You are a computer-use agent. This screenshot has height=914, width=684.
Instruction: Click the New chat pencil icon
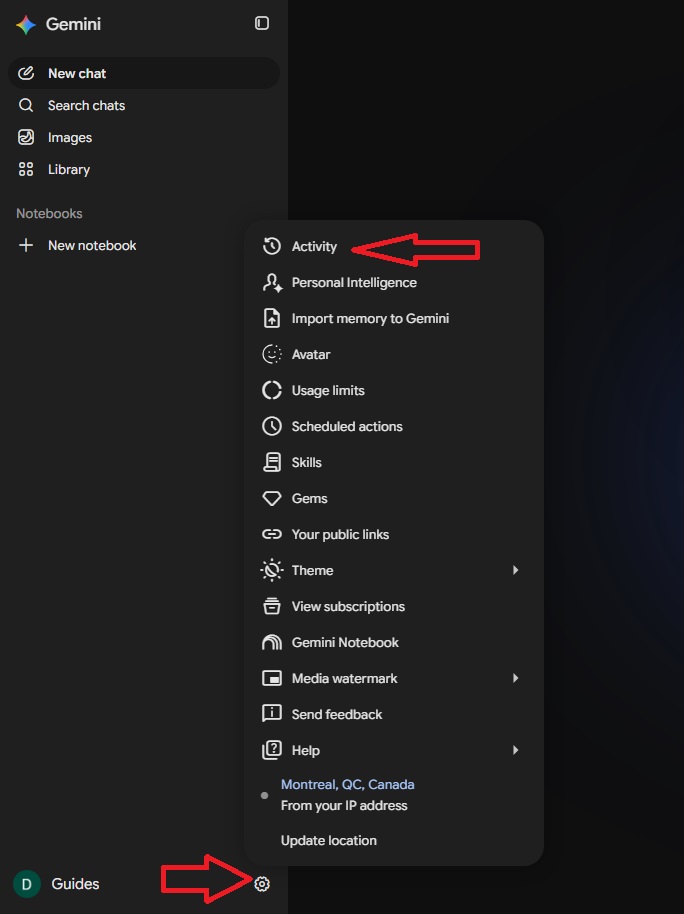pos(26,73)
